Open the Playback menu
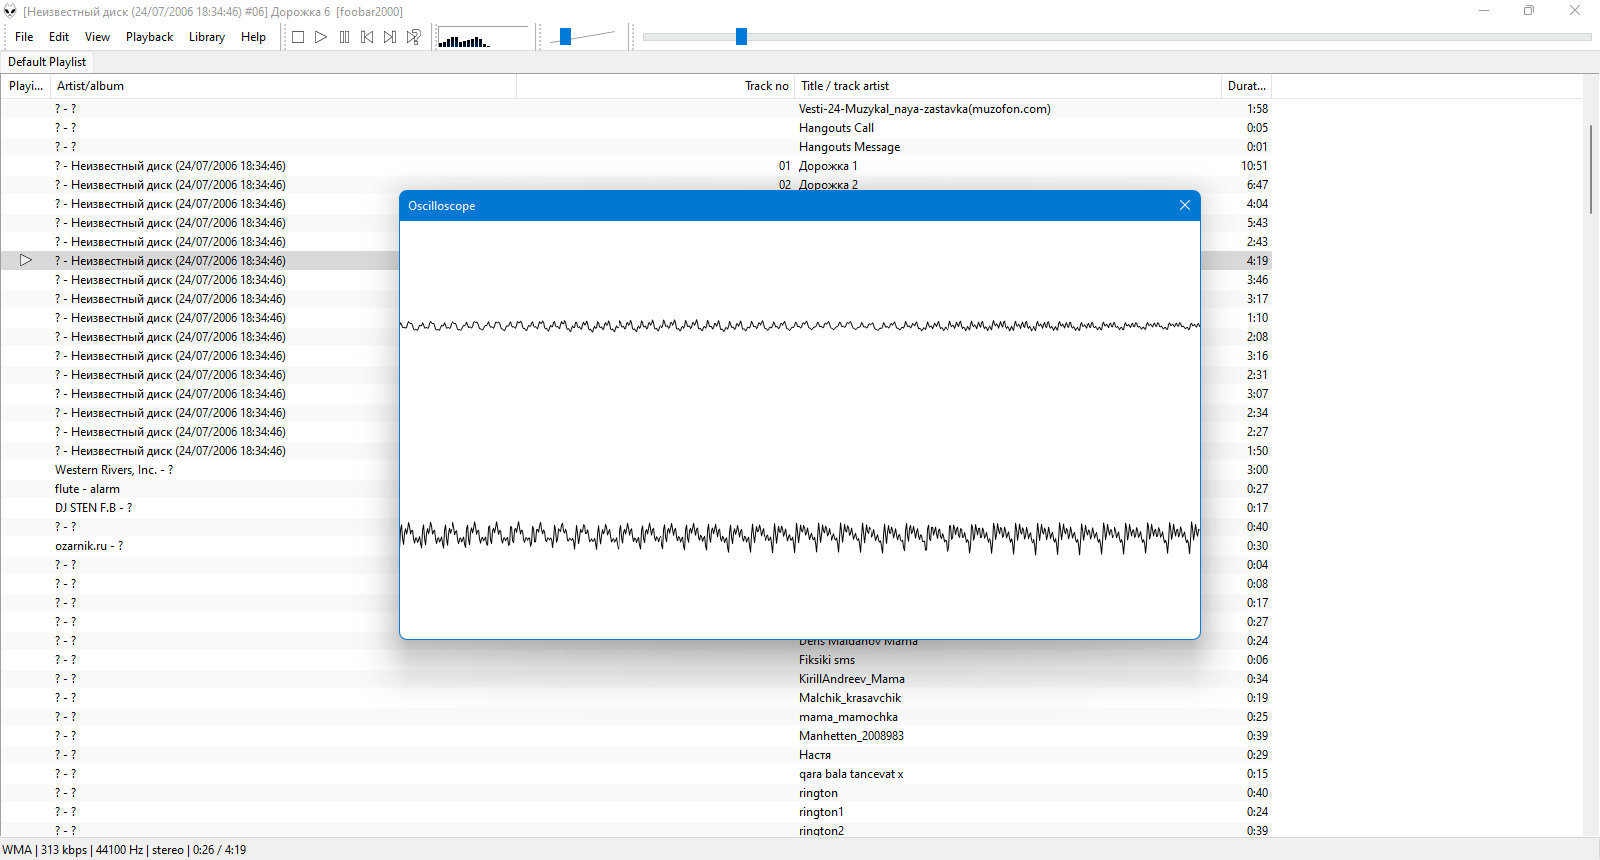Viewport: 1600px width, 860px height. 149,37
